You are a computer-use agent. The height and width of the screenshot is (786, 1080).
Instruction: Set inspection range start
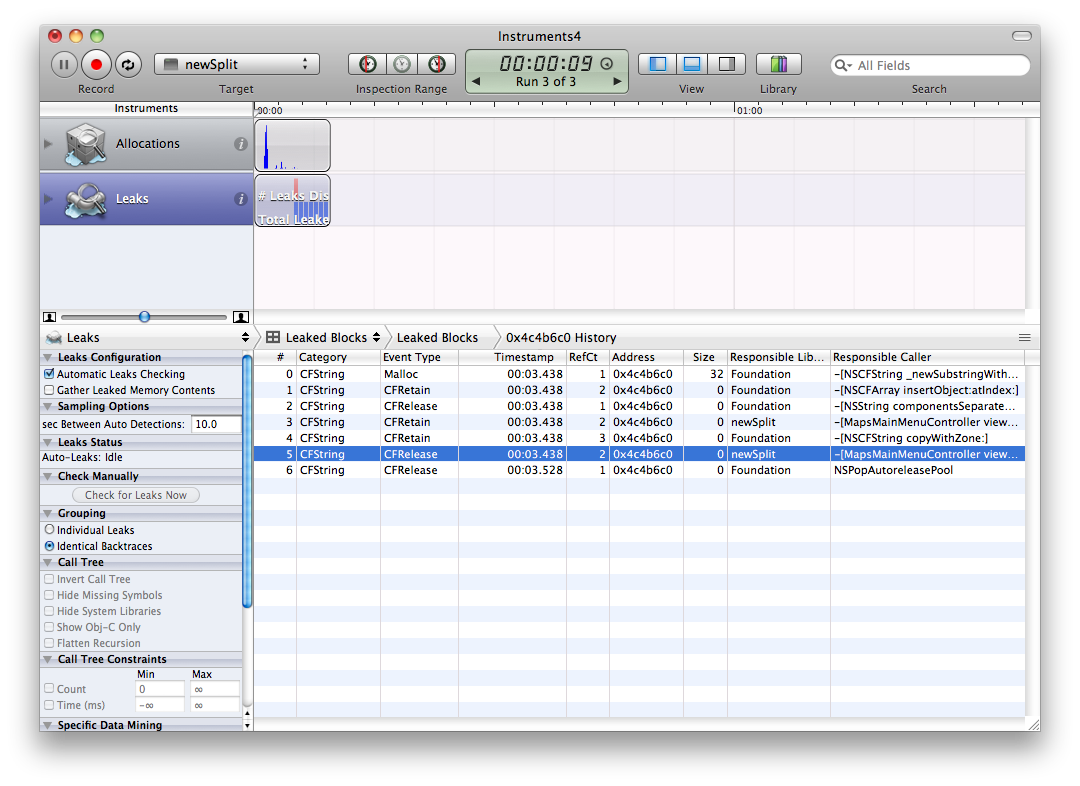(x=368, y=64)
